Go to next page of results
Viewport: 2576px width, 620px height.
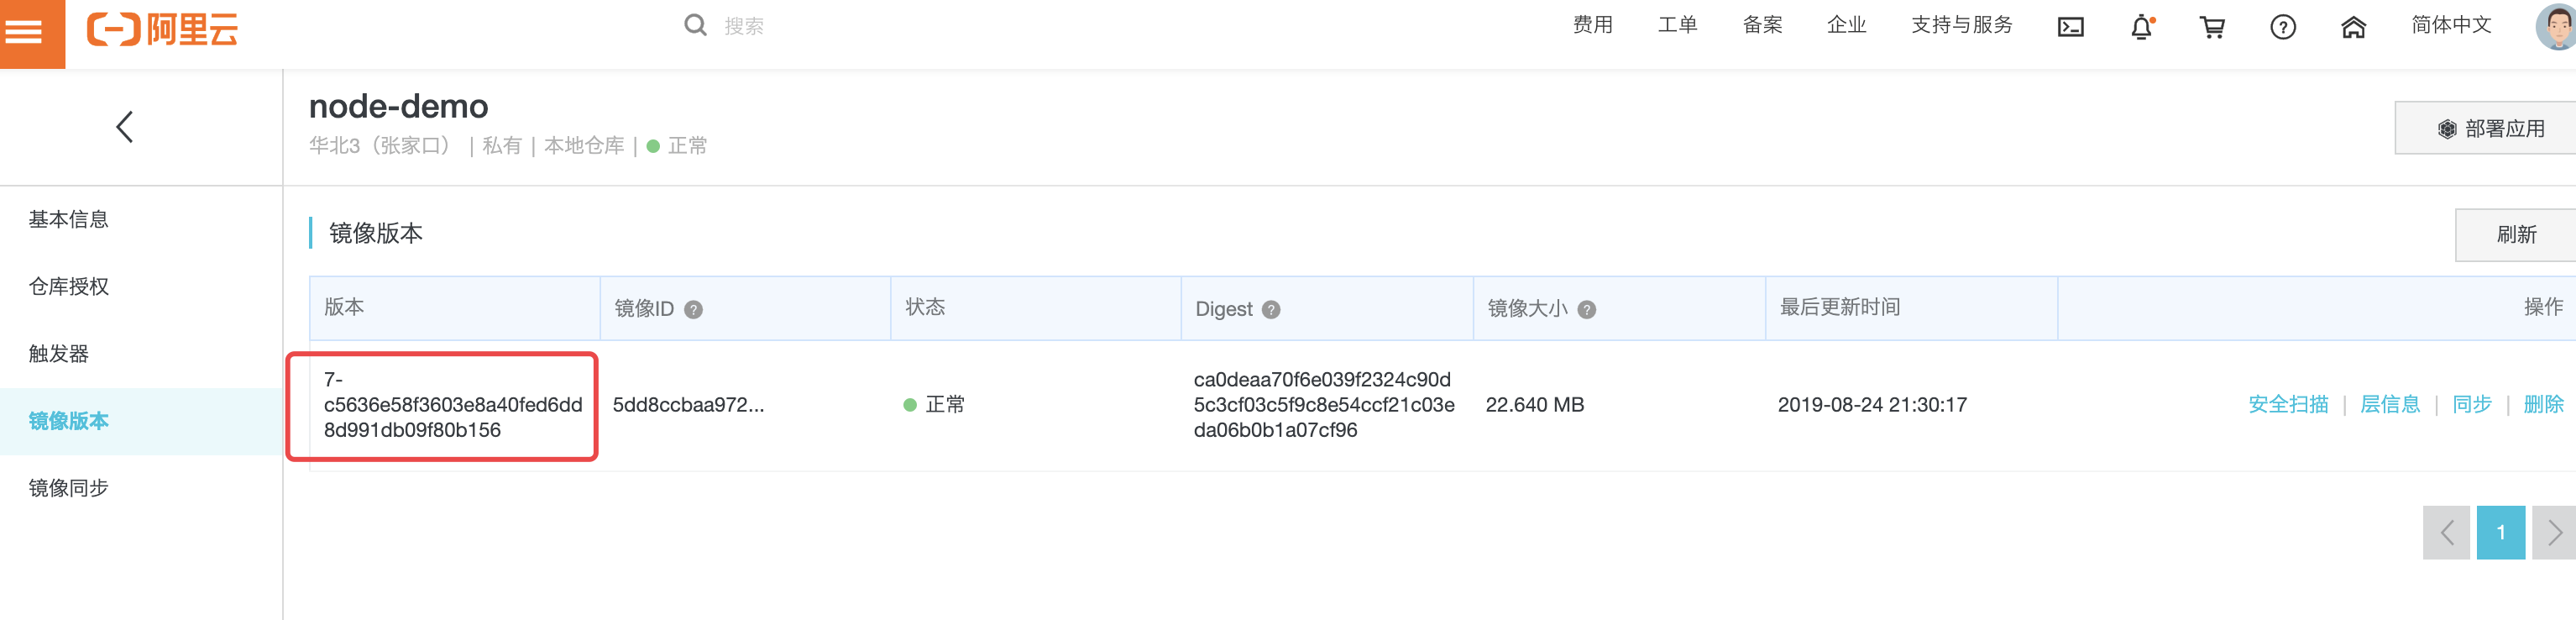tap(2553, 532)
